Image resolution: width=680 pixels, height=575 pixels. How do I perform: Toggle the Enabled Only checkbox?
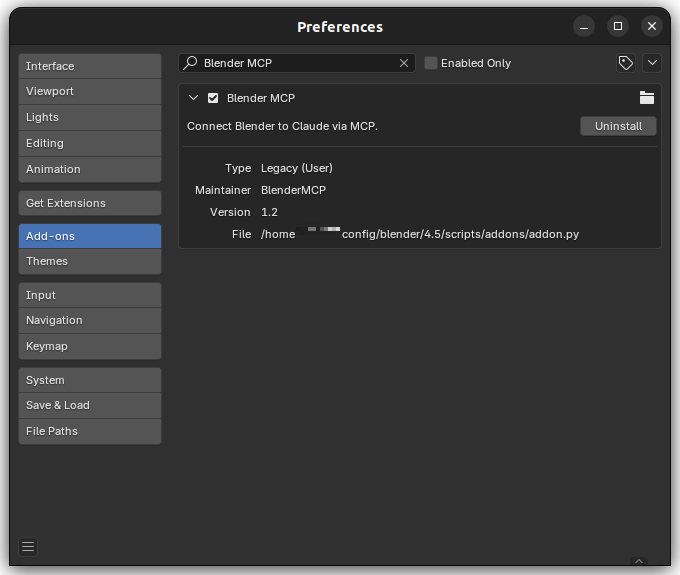point(431,63)
